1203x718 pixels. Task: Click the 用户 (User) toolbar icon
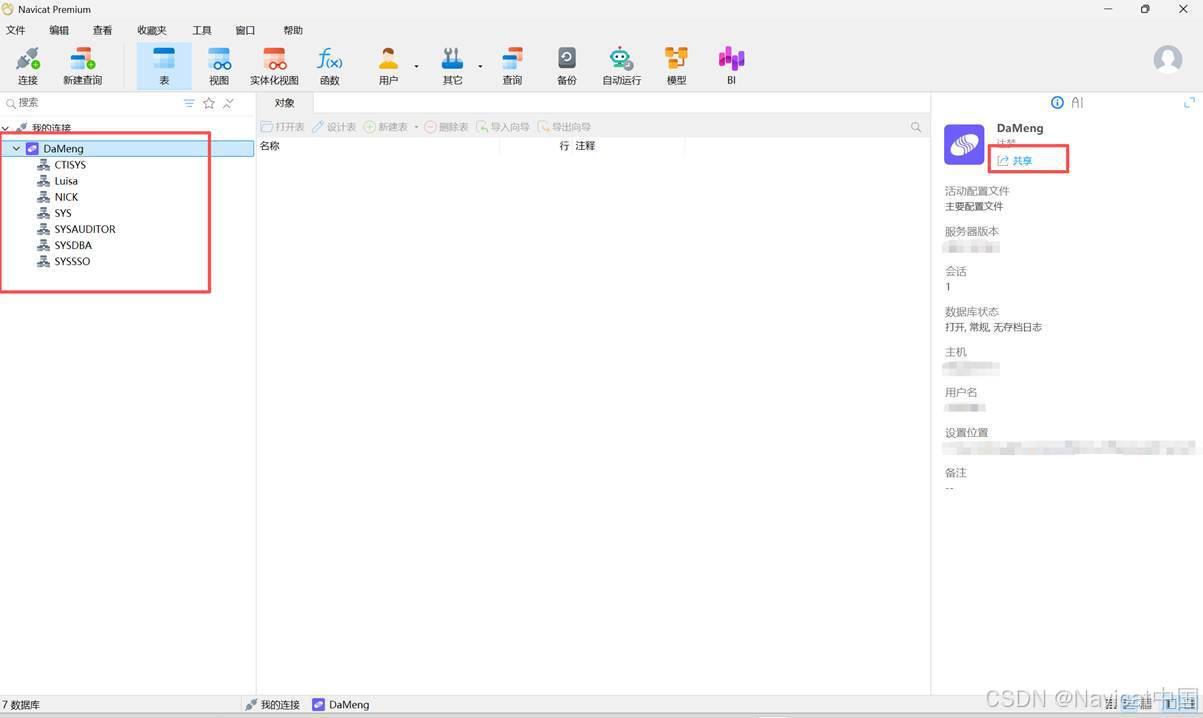click(x=388, y=66)
